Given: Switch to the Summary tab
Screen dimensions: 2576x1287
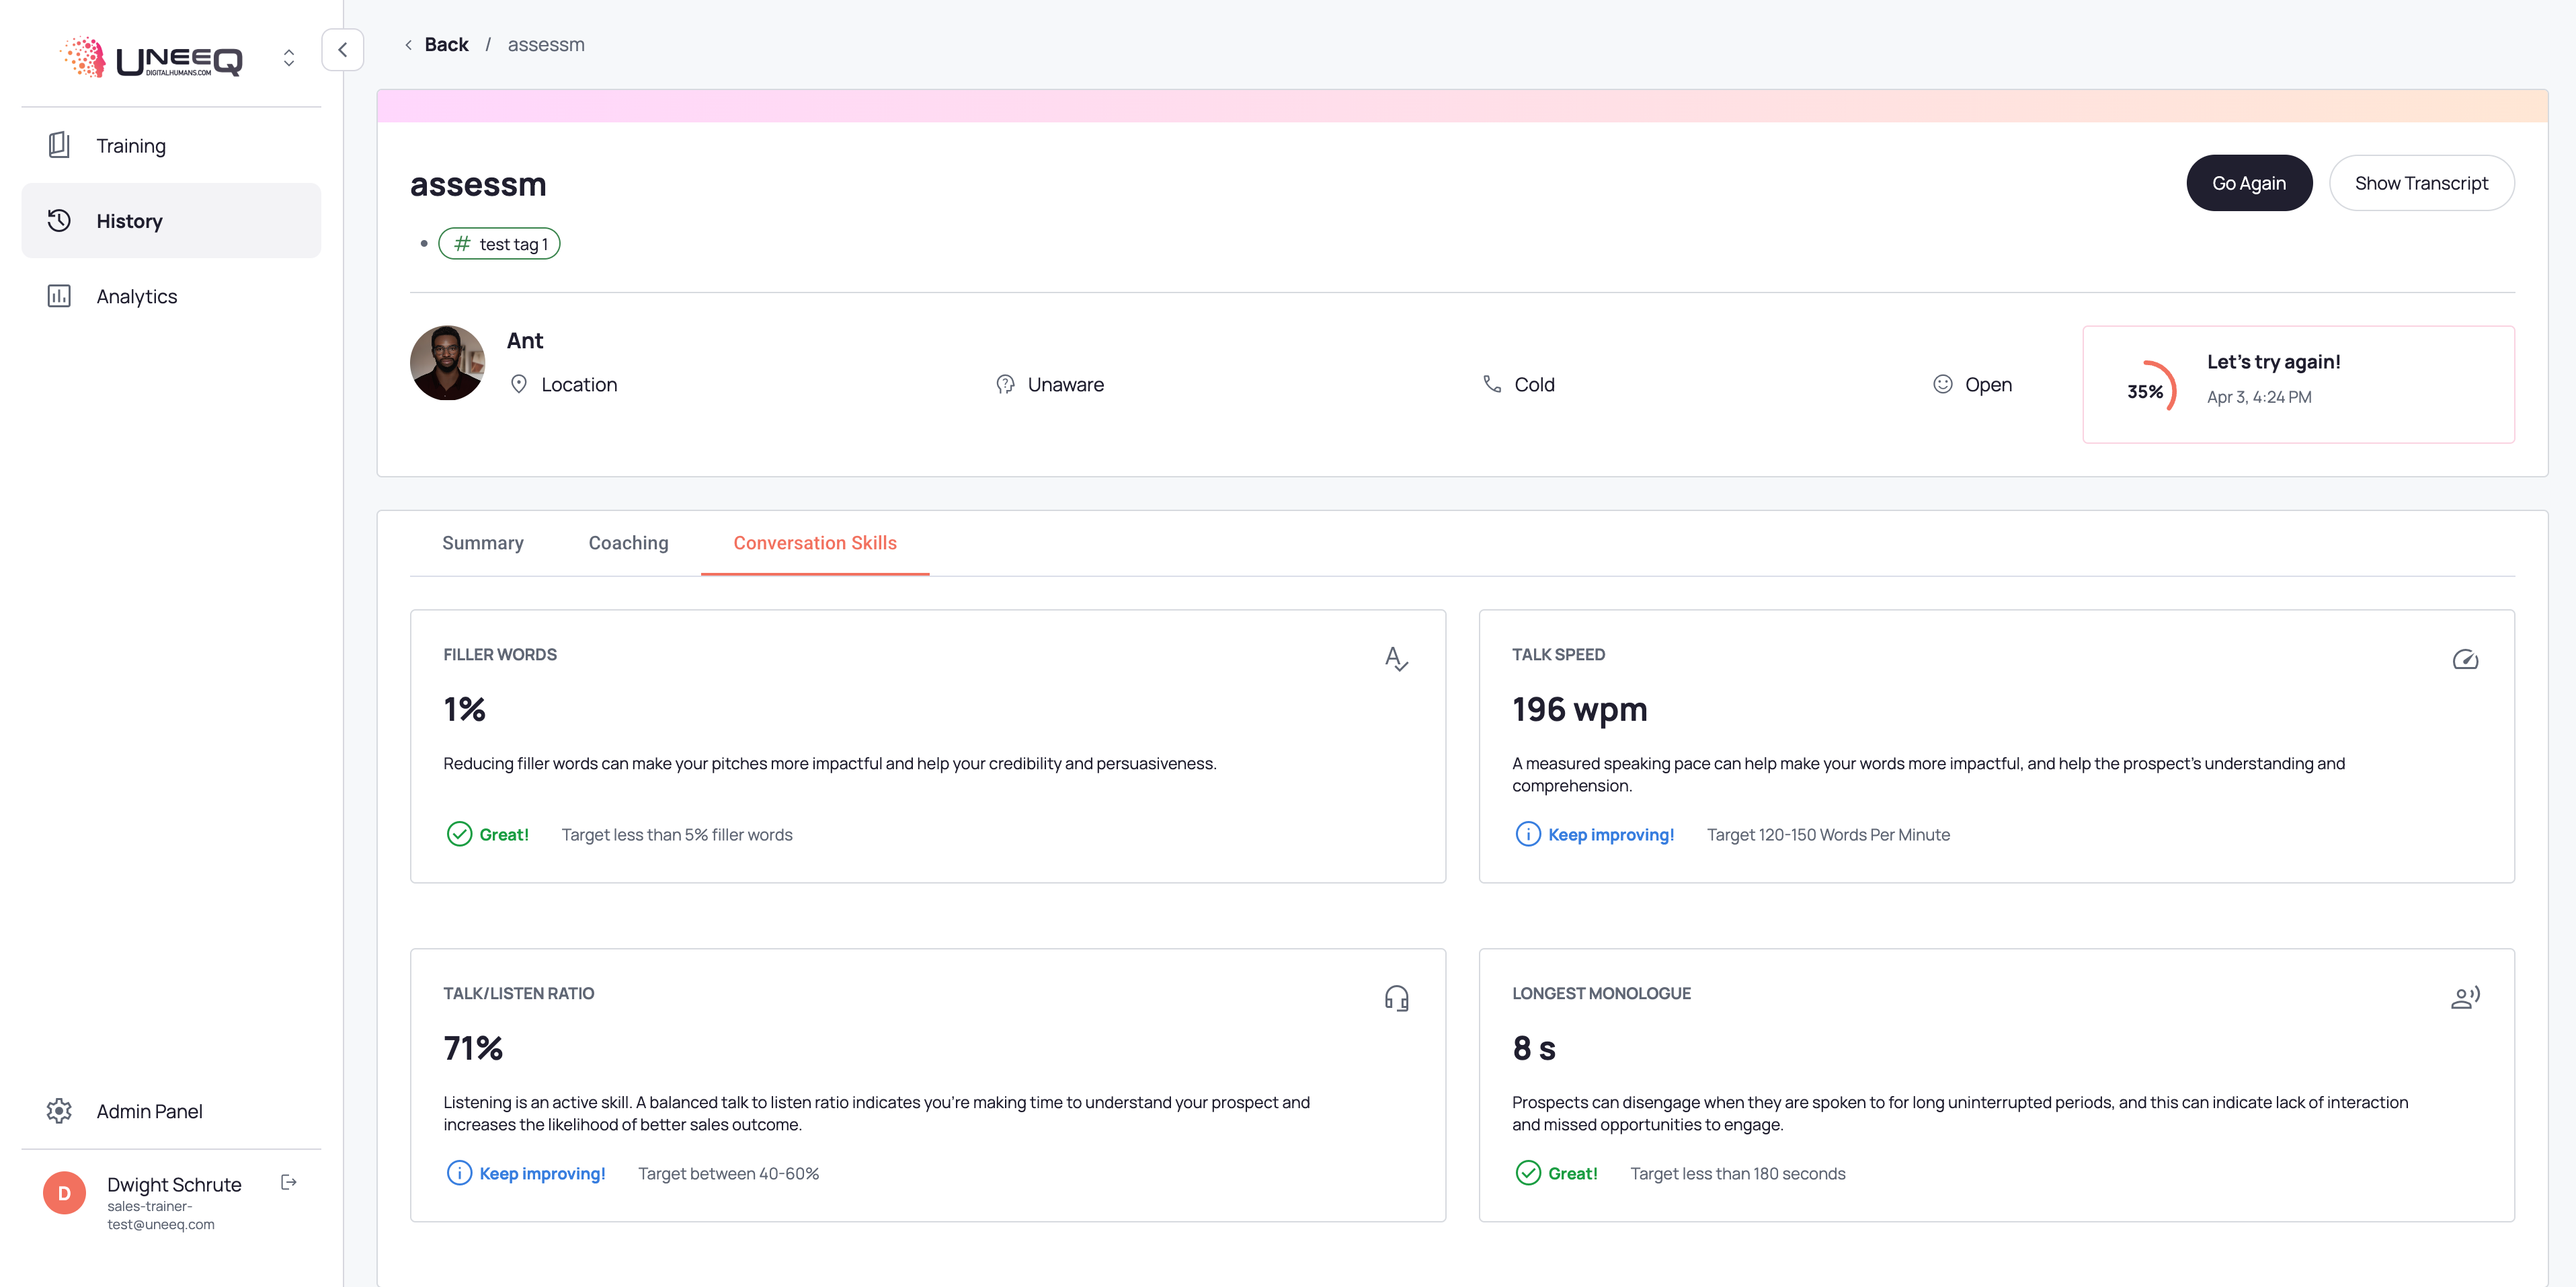Looking at the screenshot, I should [482, 543].
